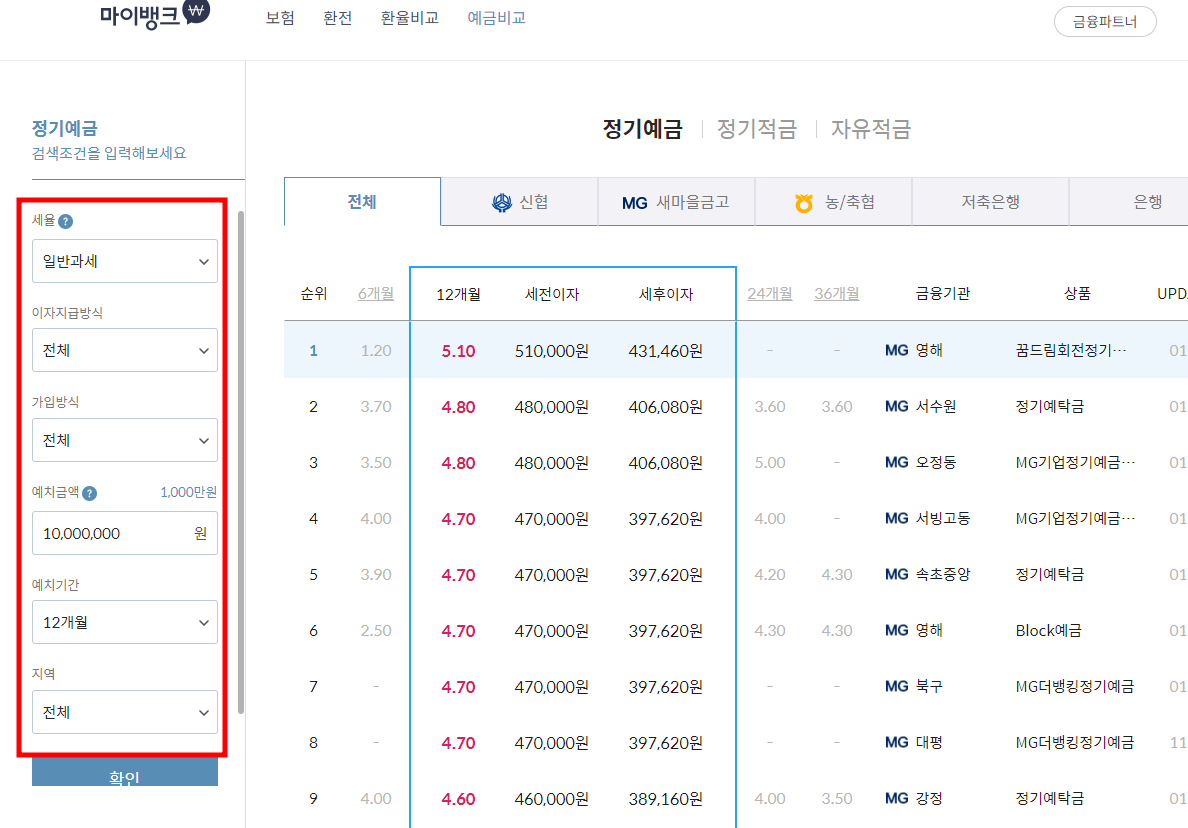
Task: Click the 순위 column header
Action: click(x=314, y=293)
